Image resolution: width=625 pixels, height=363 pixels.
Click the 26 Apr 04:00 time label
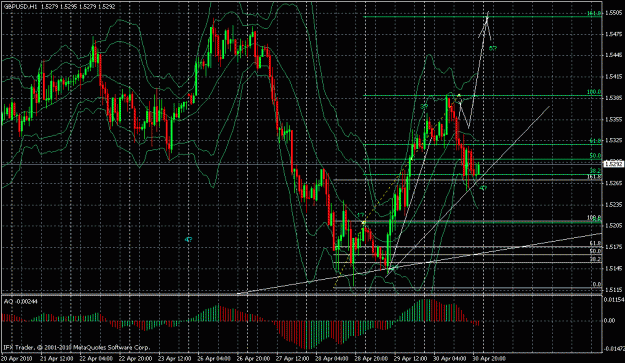pyautogui.click(x=214, y=358)
